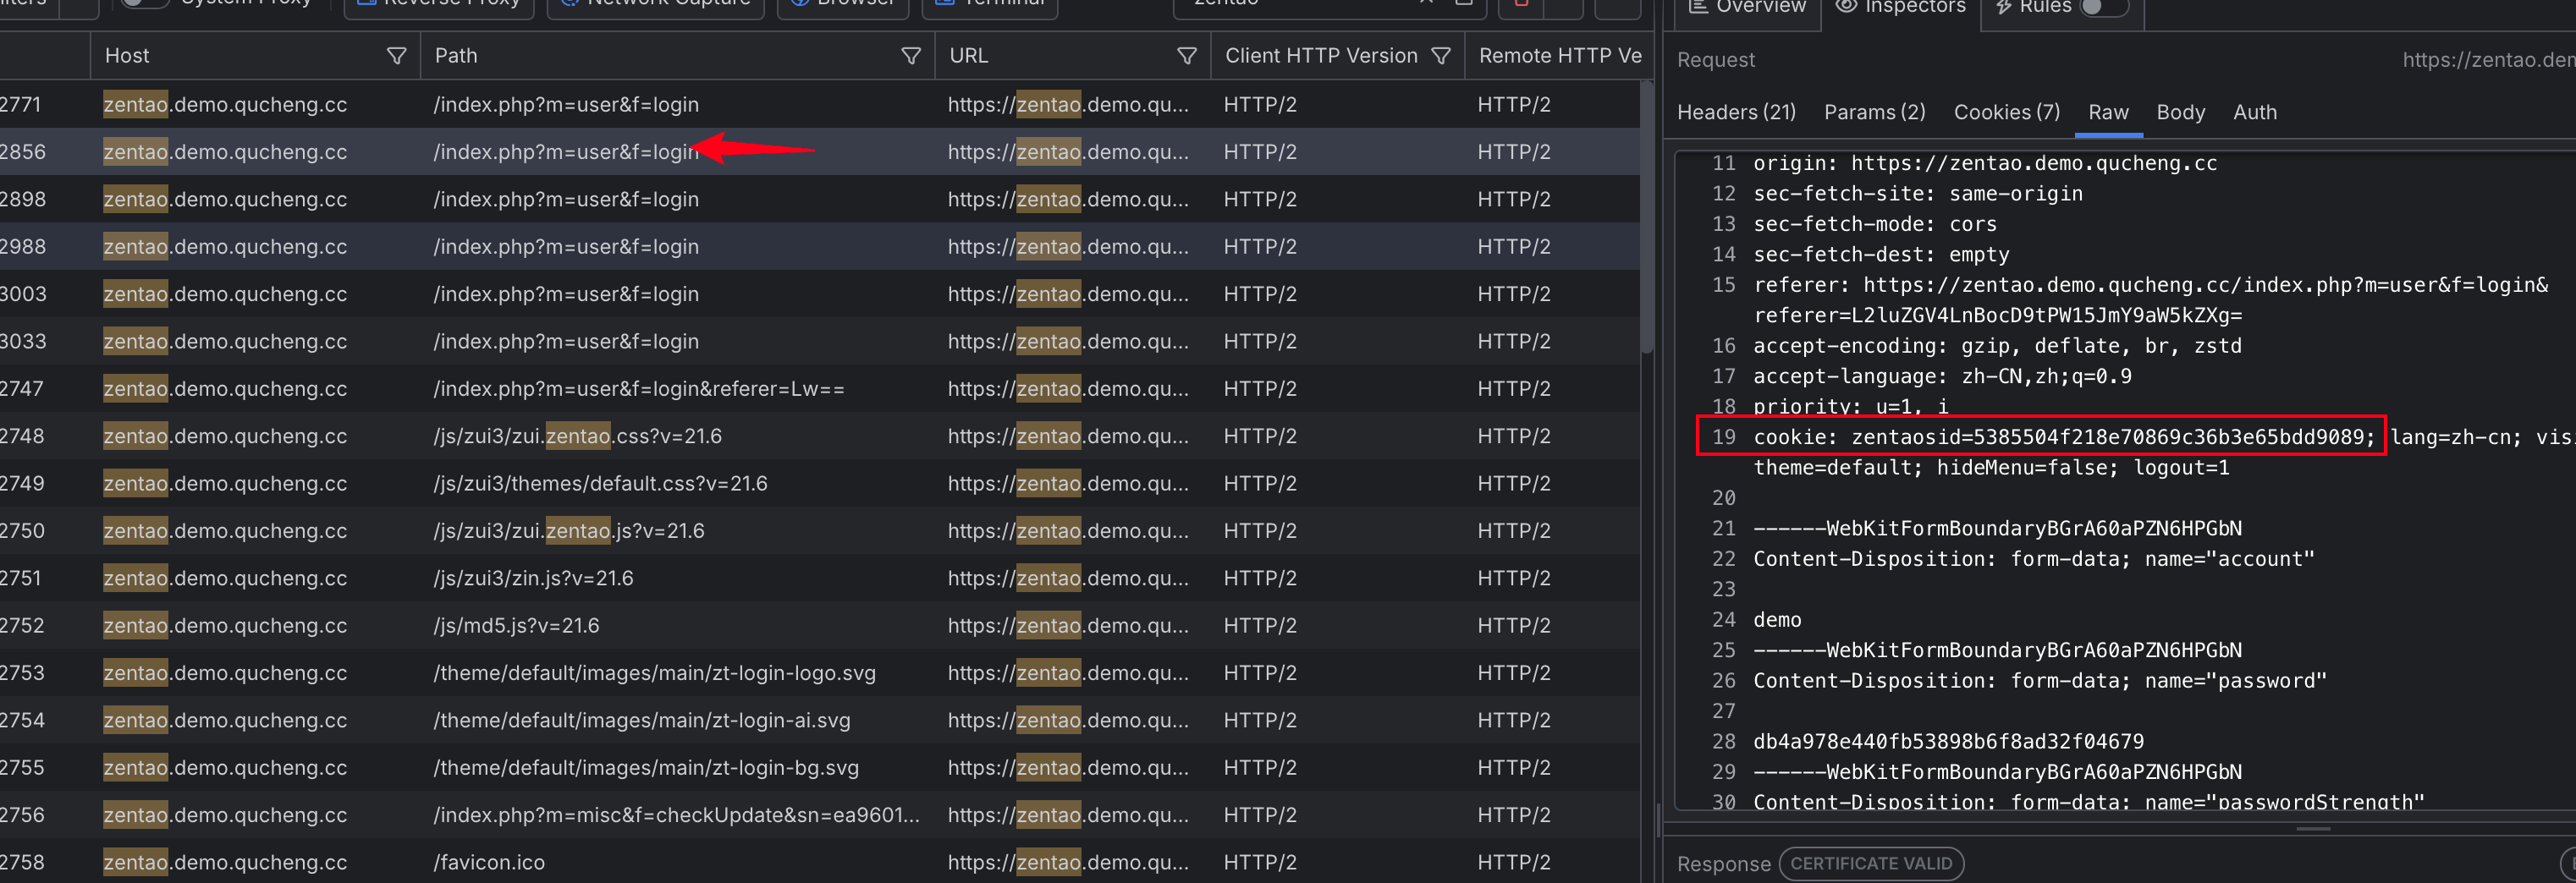This screenshot has height=883, width=2576.
Task: Switch to the Body request tab
Action: pyautogui.click(x=2180, y=112)
